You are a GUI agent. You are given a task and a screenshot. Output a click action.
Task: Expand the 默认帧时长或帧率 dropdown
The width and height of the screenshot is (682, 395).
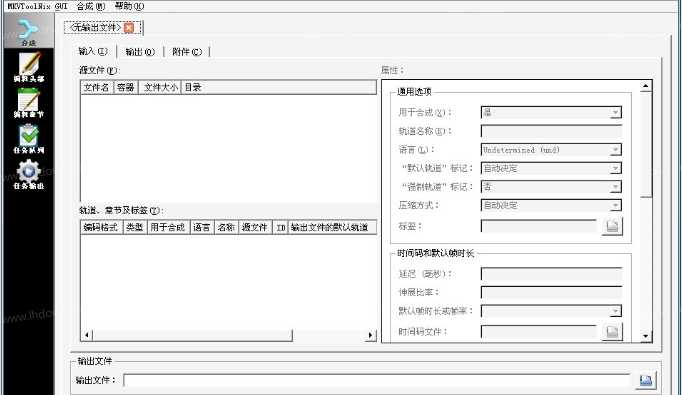pos(615,311)
